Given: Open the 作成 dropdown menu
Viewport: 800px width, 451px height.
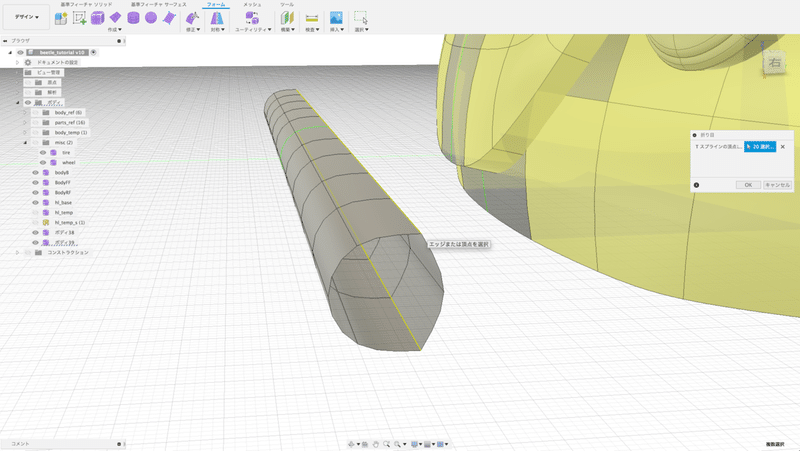Looking at the screenshot, I should point(114,30).
